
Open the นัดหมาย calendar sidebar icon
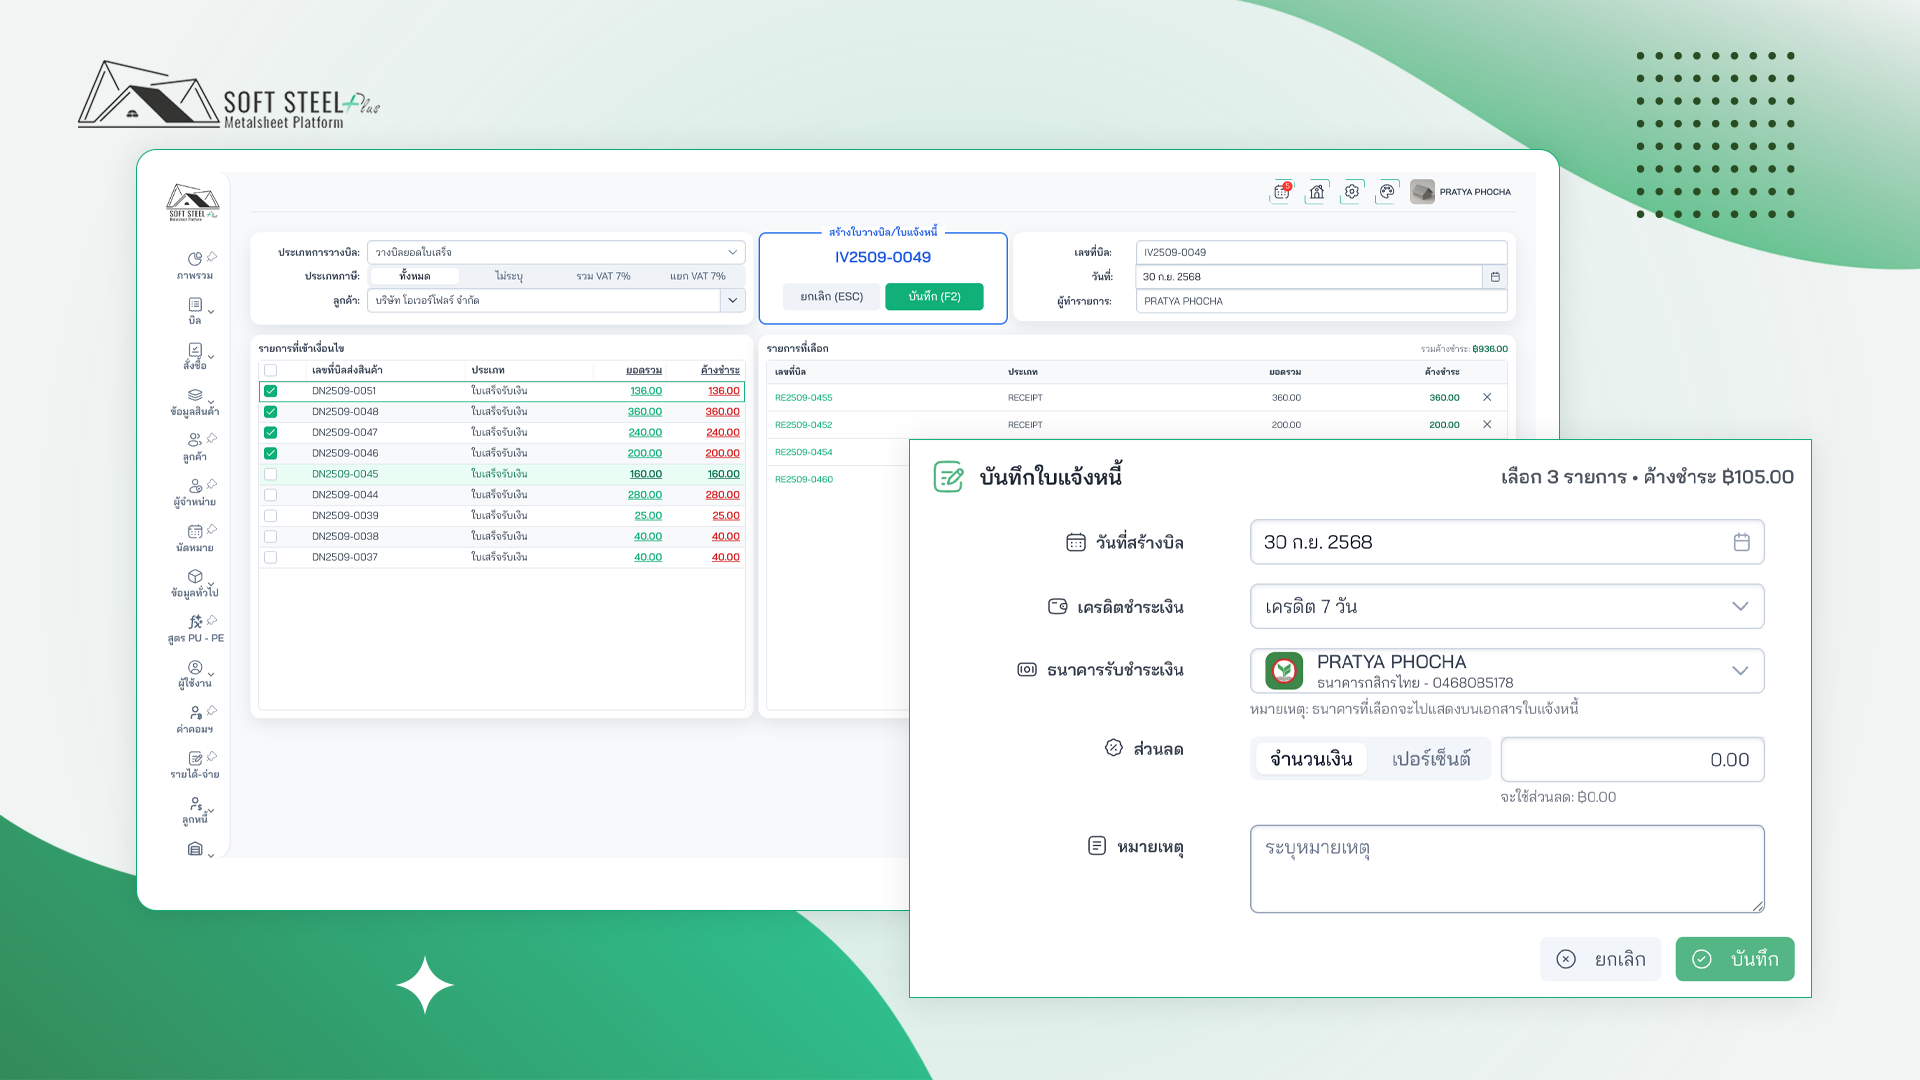tap(195, 532)
